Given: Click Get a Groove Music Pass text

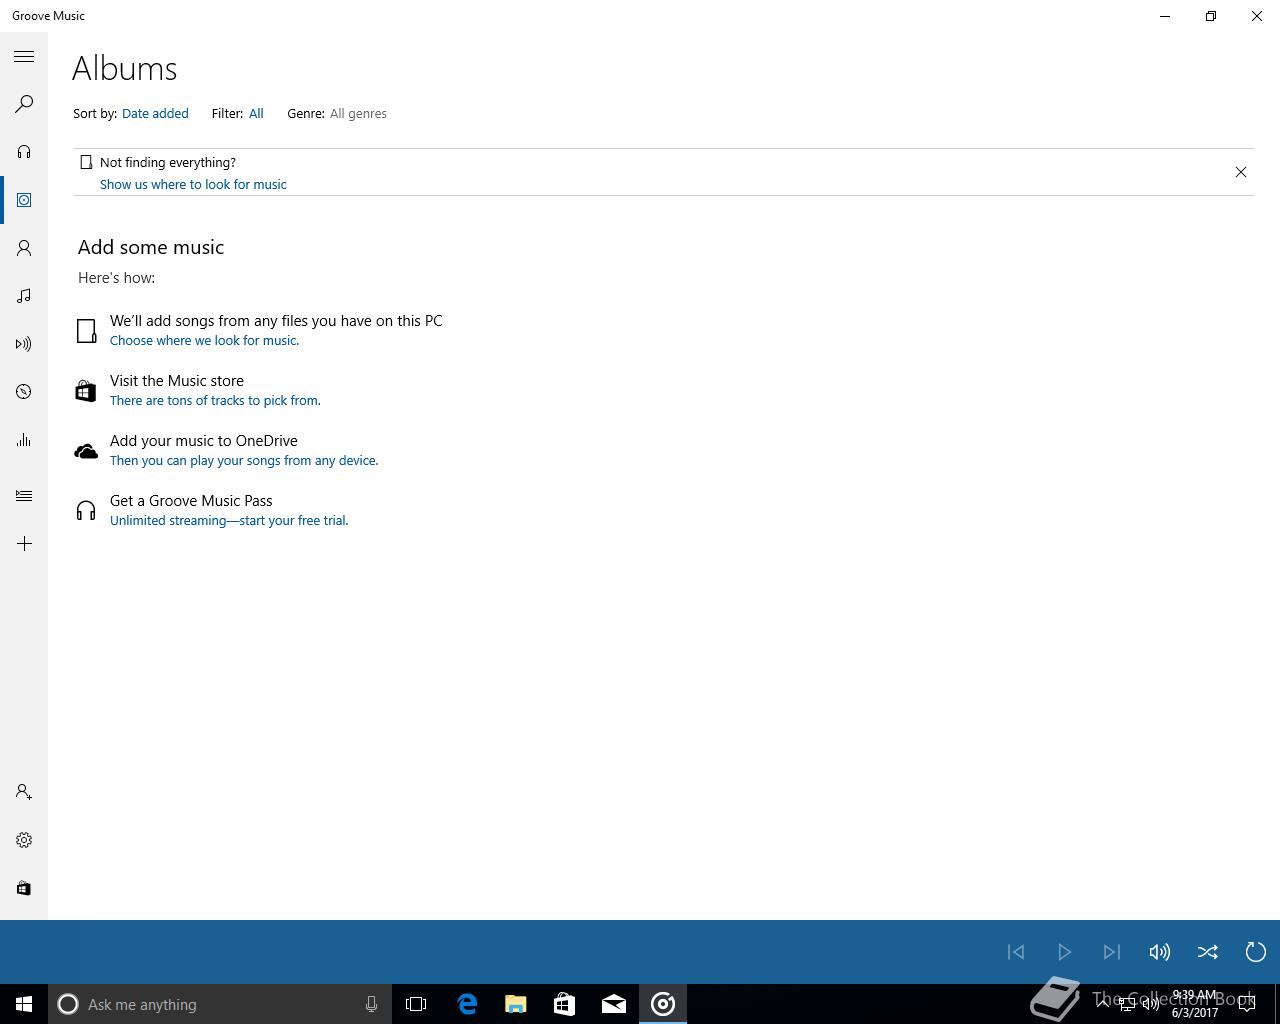Looking at the screenshot, I should click(191, 501).
